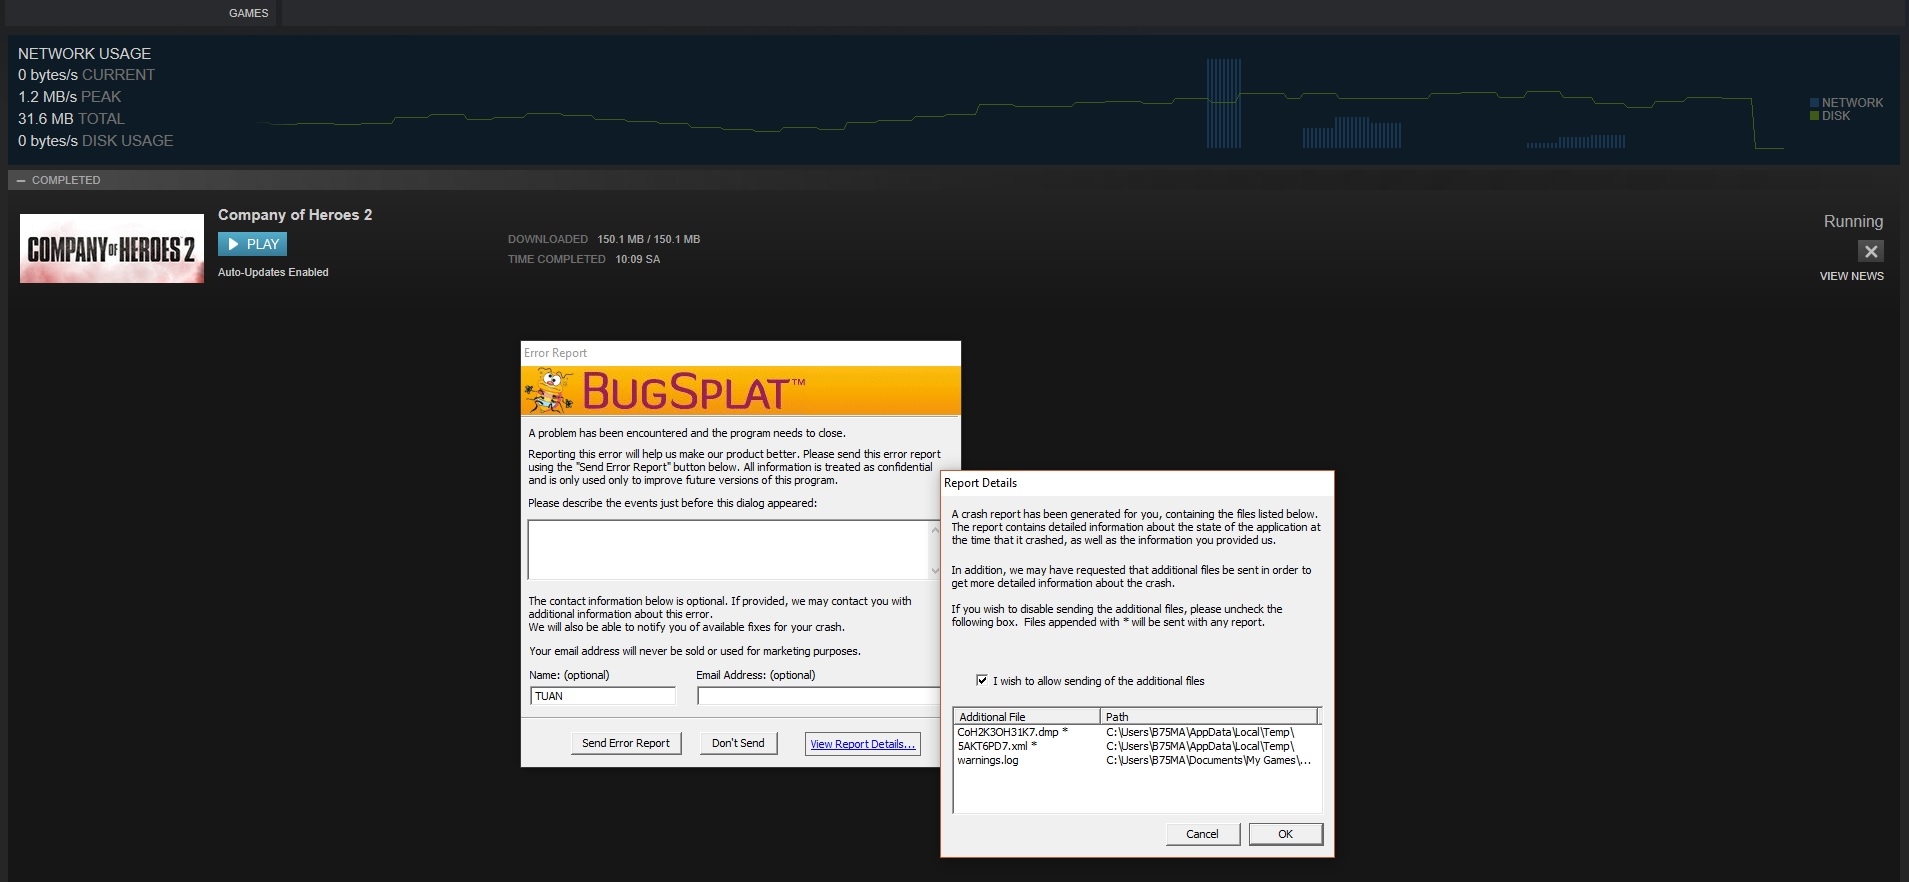The image size is (1909, 882).
Task: Click the description box scroll-down arrow
Action: click(x=935, y=571)
